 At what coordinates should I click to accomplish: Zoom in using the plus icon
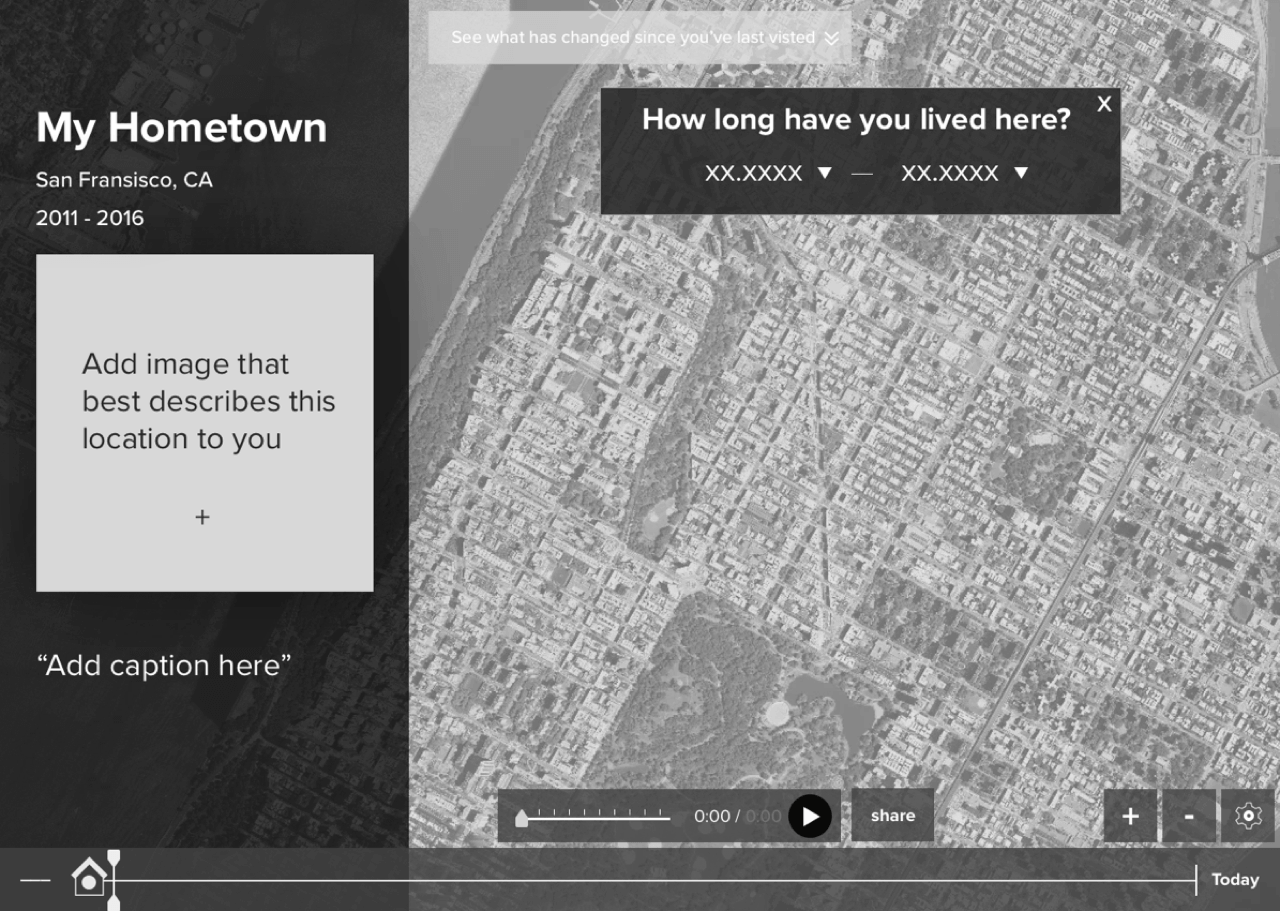pos(1129,816)
